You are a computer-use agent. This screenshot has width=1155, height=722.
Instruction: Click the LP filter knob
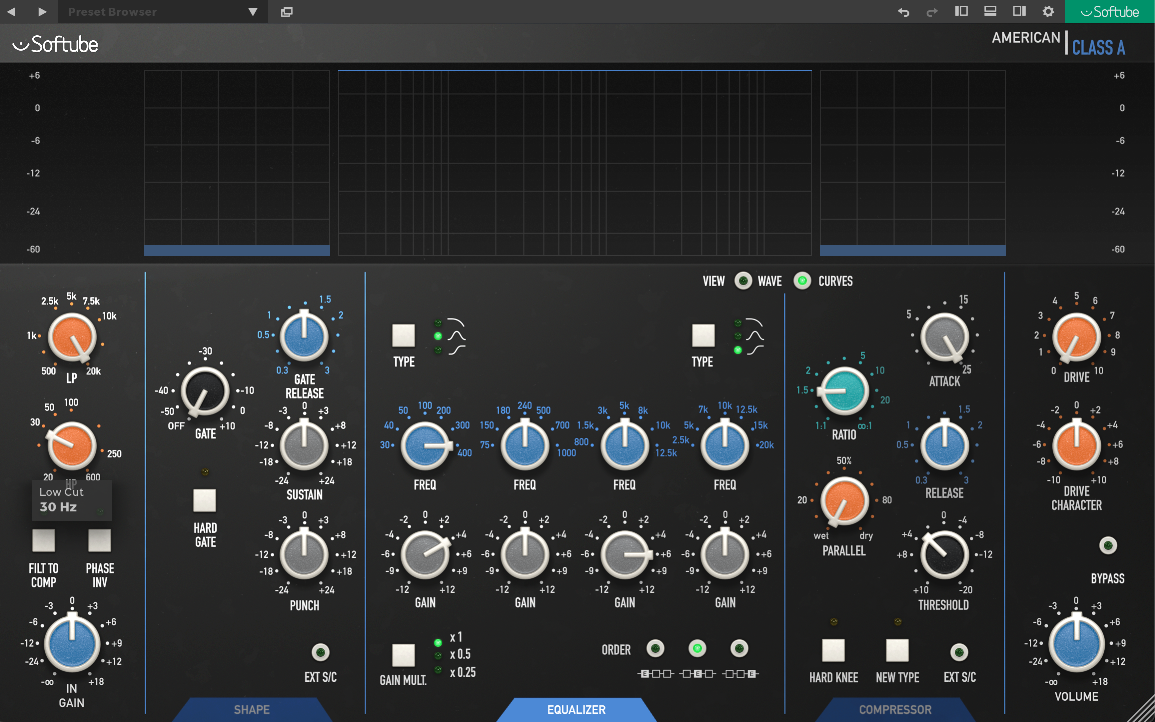[72, 337]
